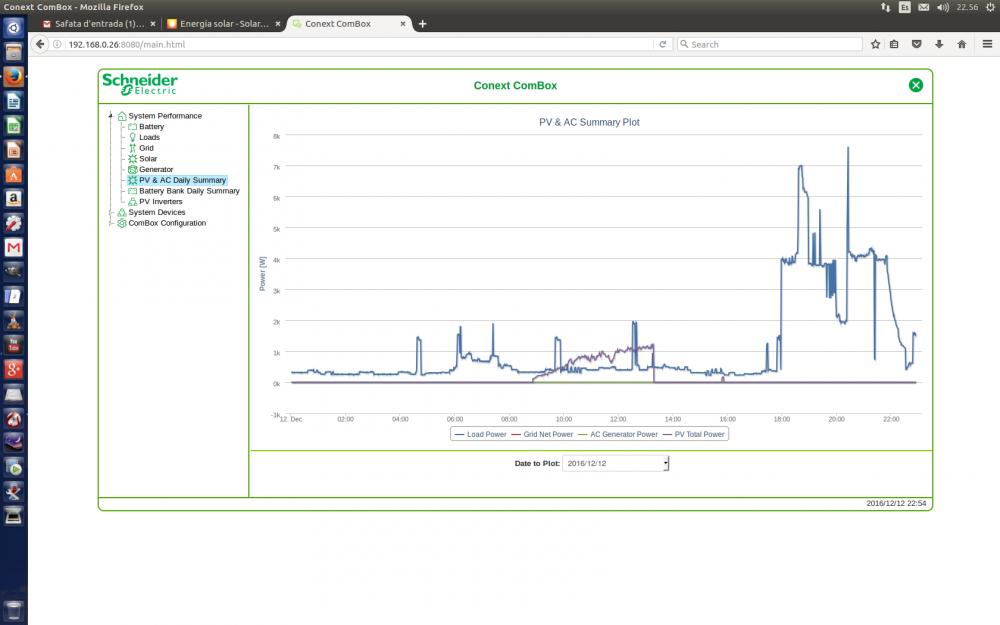Open Battery performance page
Viewport: 1000px width, 625px height.
(151, 126)
